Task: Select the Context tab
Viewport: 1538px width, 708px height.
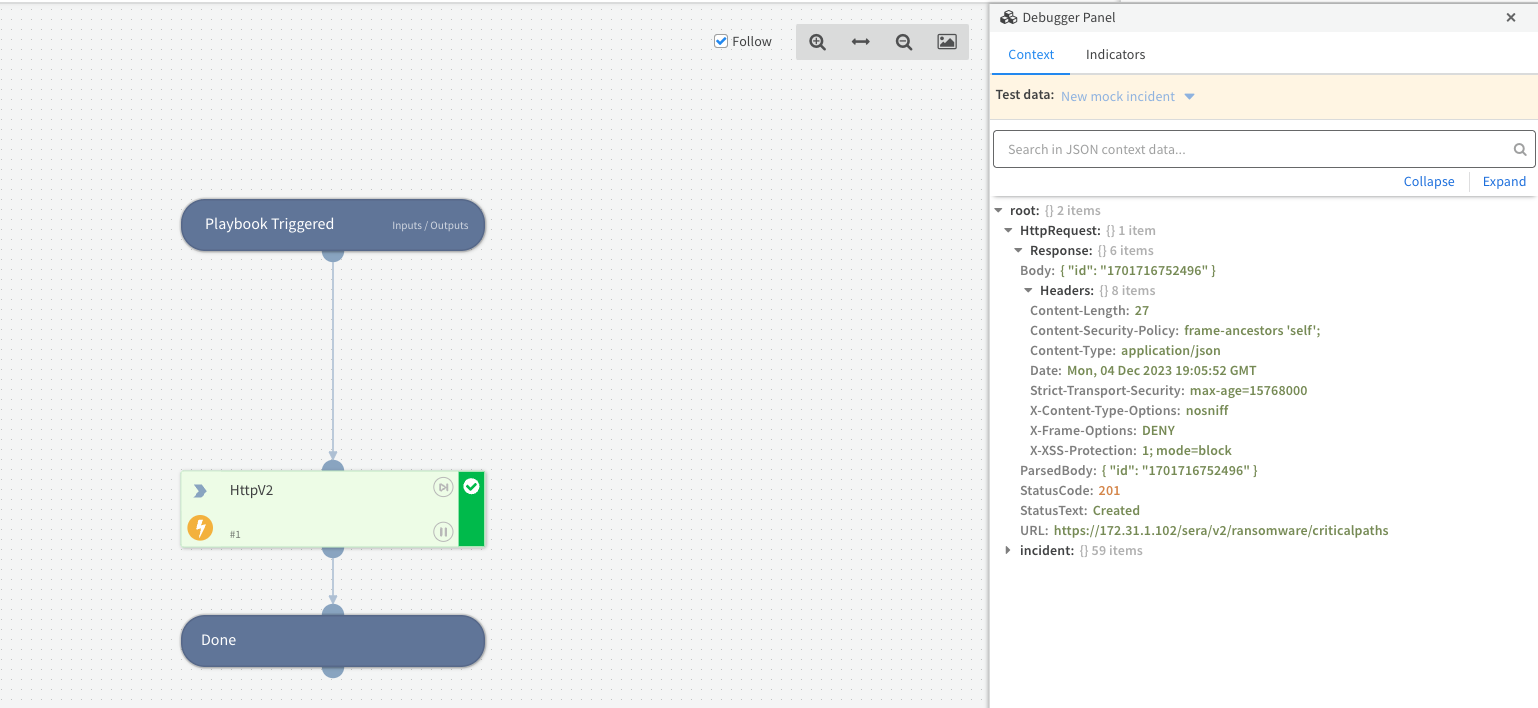Action: (x=1030, y=54)
